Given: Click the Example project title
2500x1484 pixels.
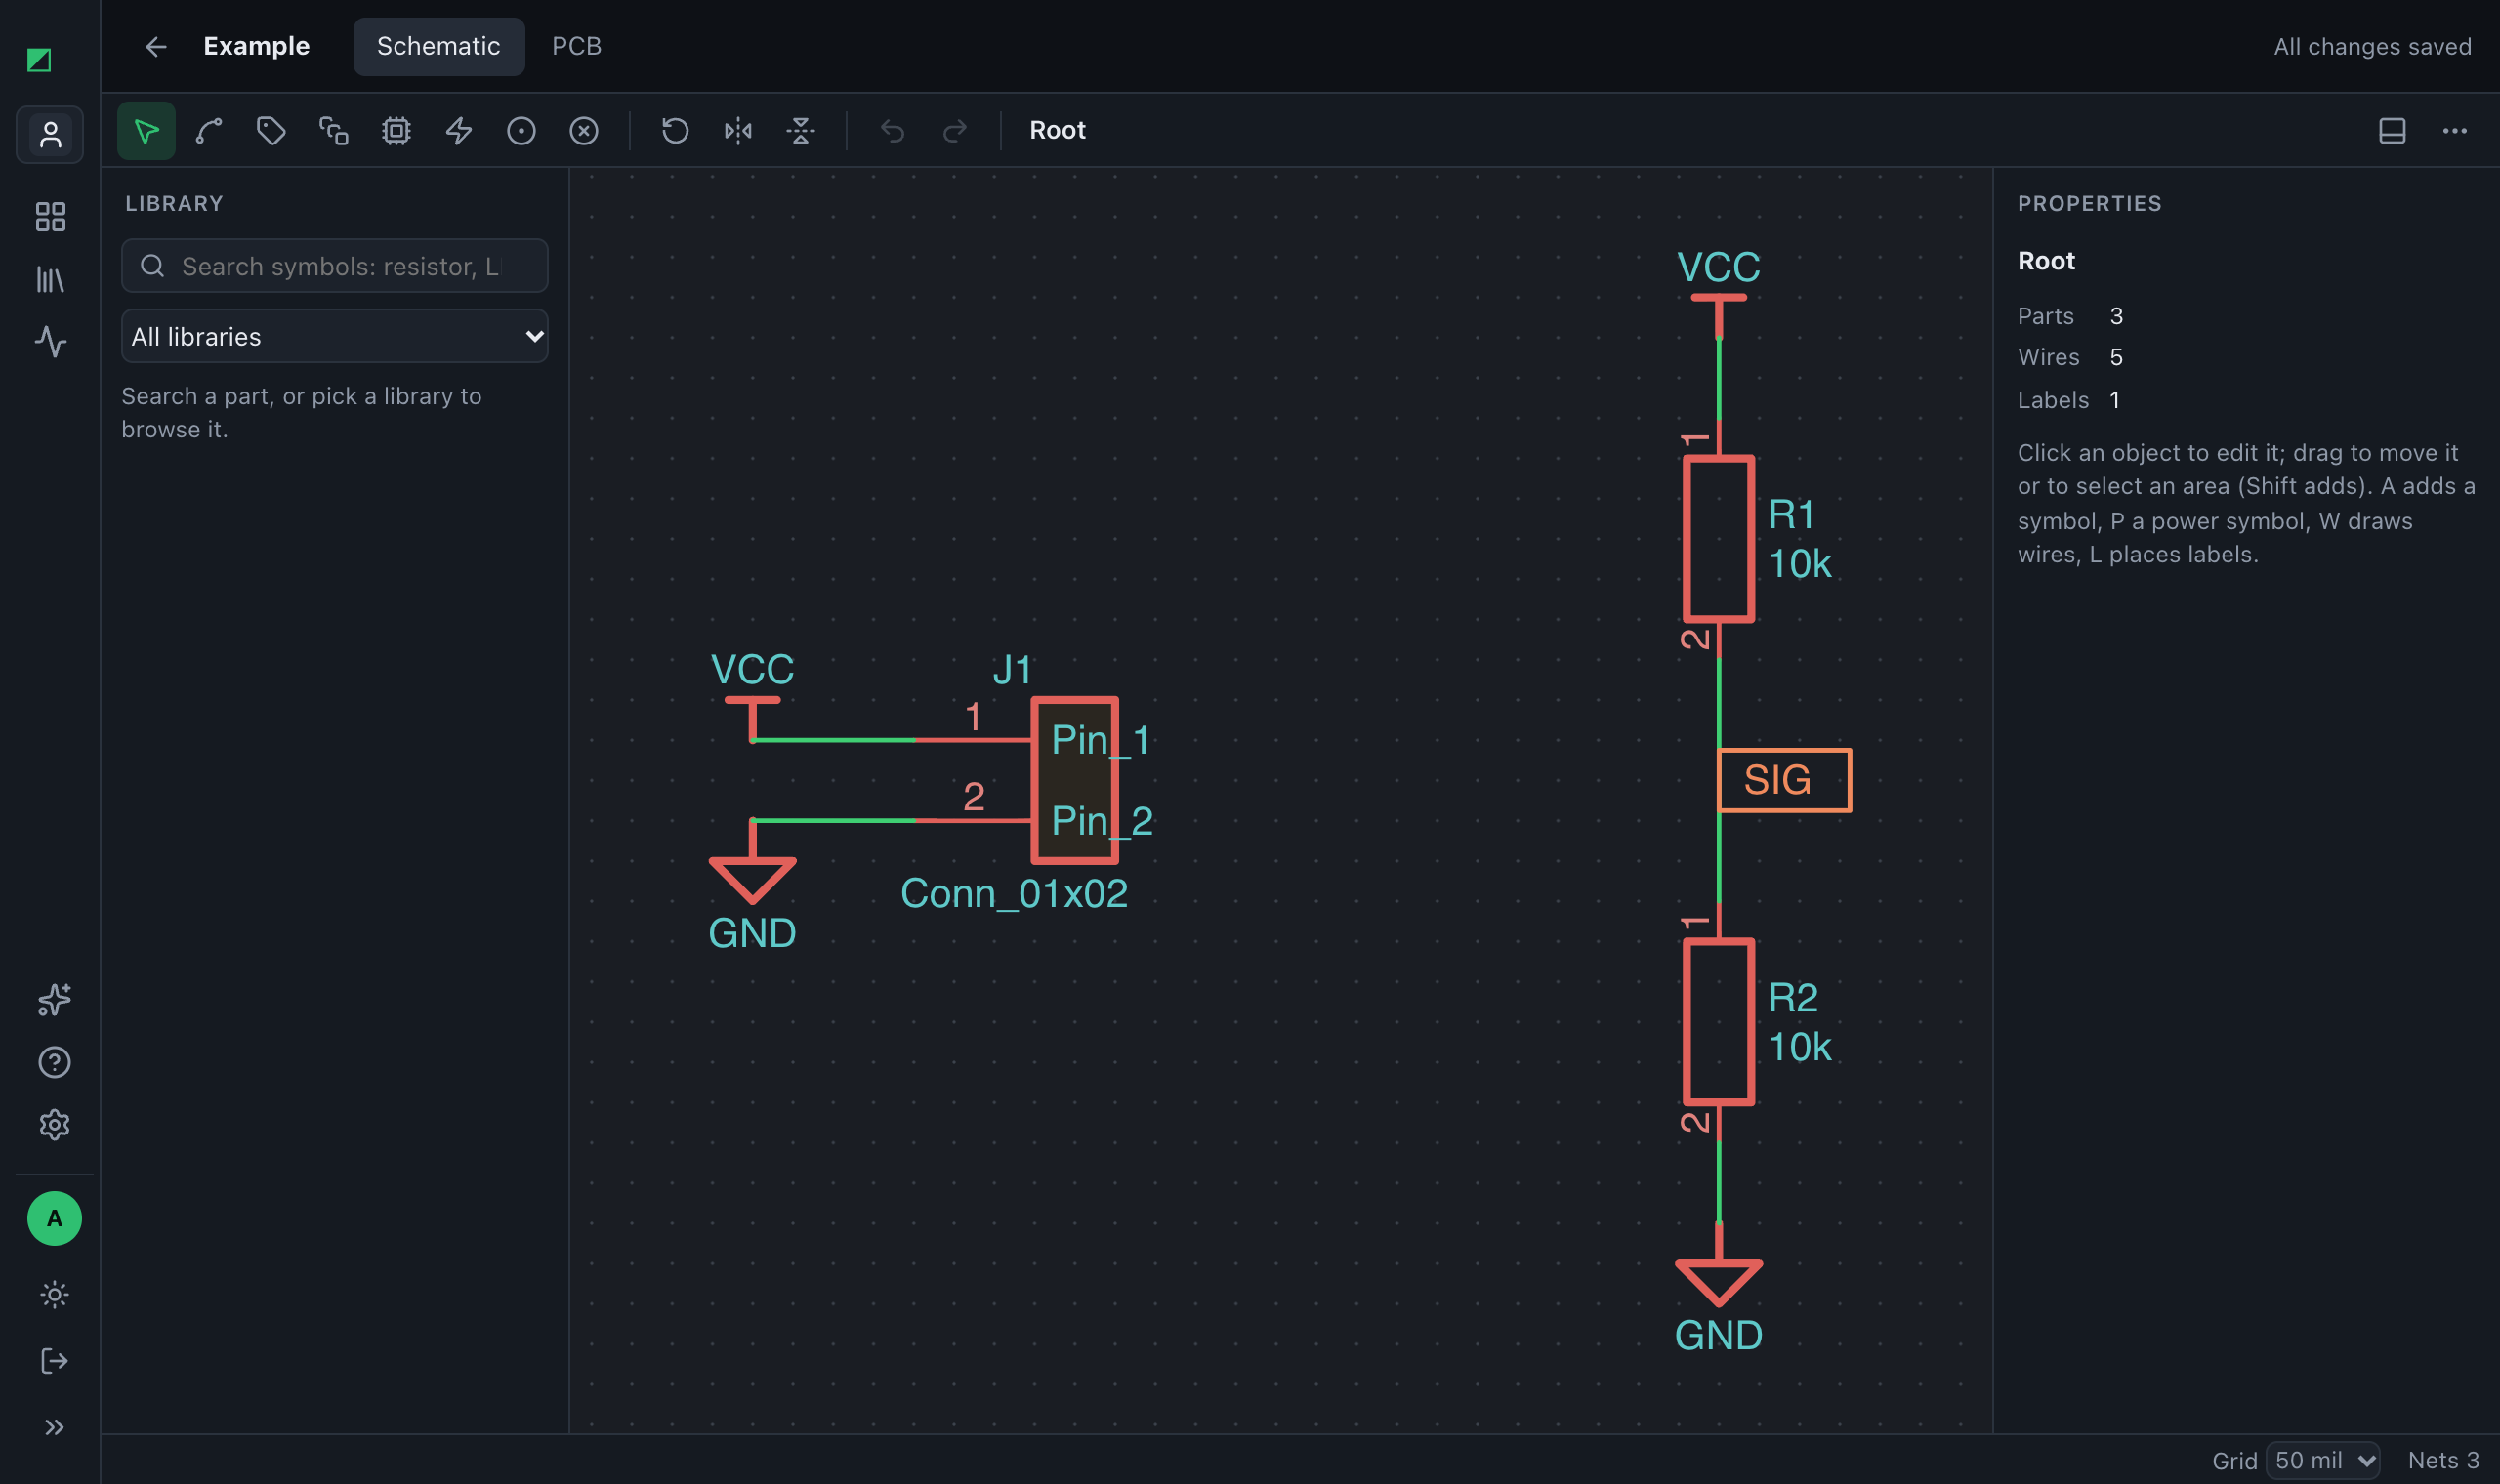Looking at the screenshot, I should pyautogui.click(x=256, y=46).
